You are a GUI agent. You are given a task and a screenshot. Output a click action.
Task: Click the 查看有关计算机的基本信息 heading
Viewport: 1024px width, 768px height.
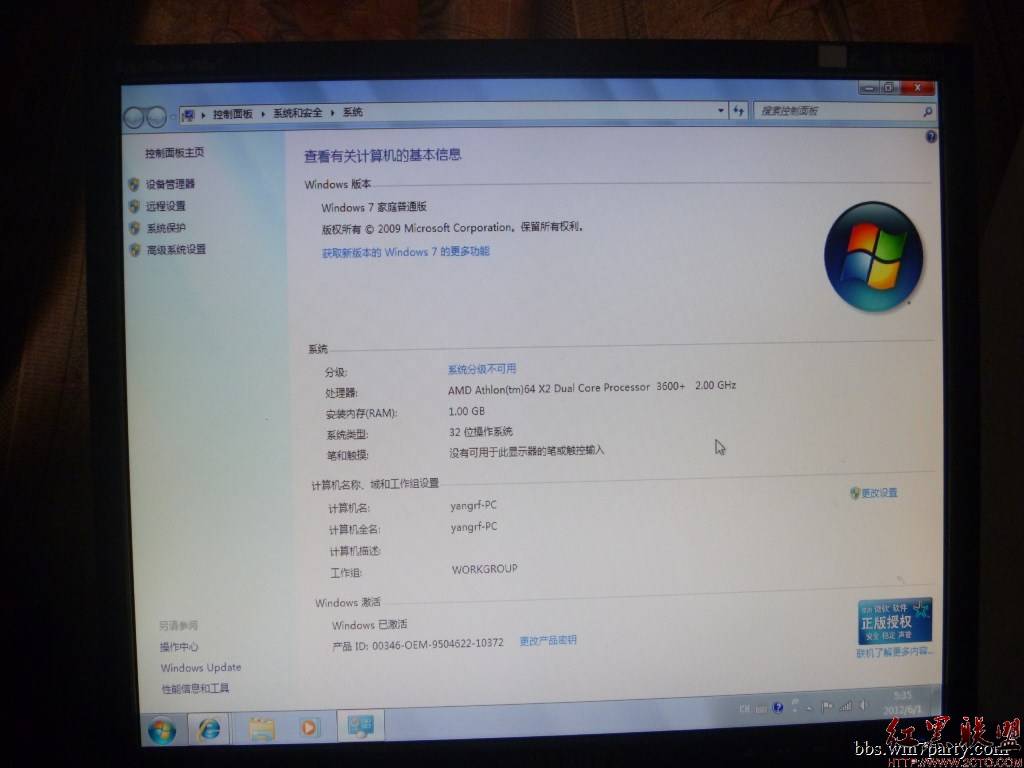pyautogui.click(x=383, y=155)
